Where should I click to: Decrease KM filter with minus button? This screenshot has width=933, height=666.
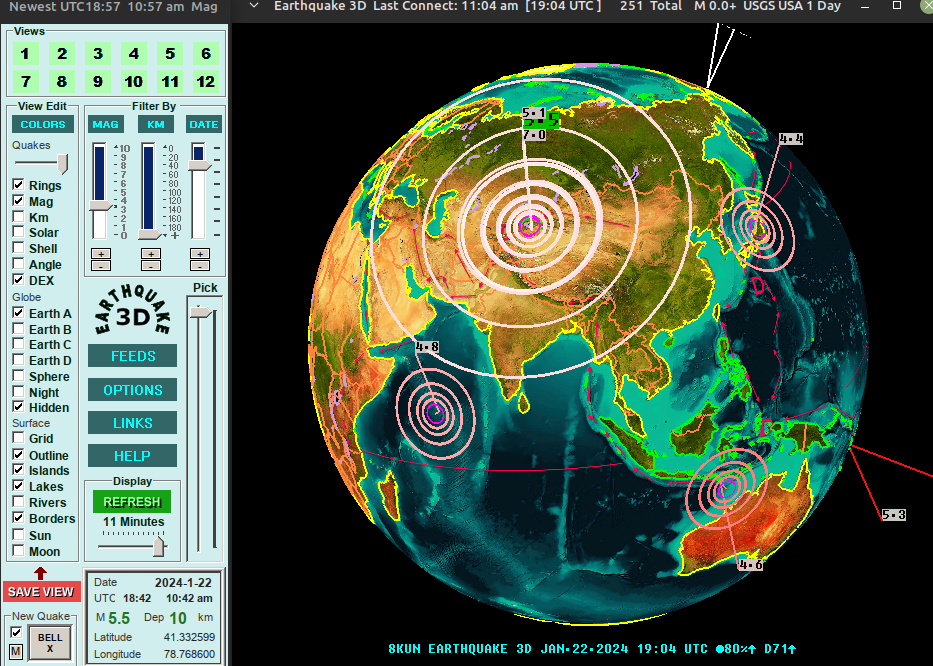[151, 265]
